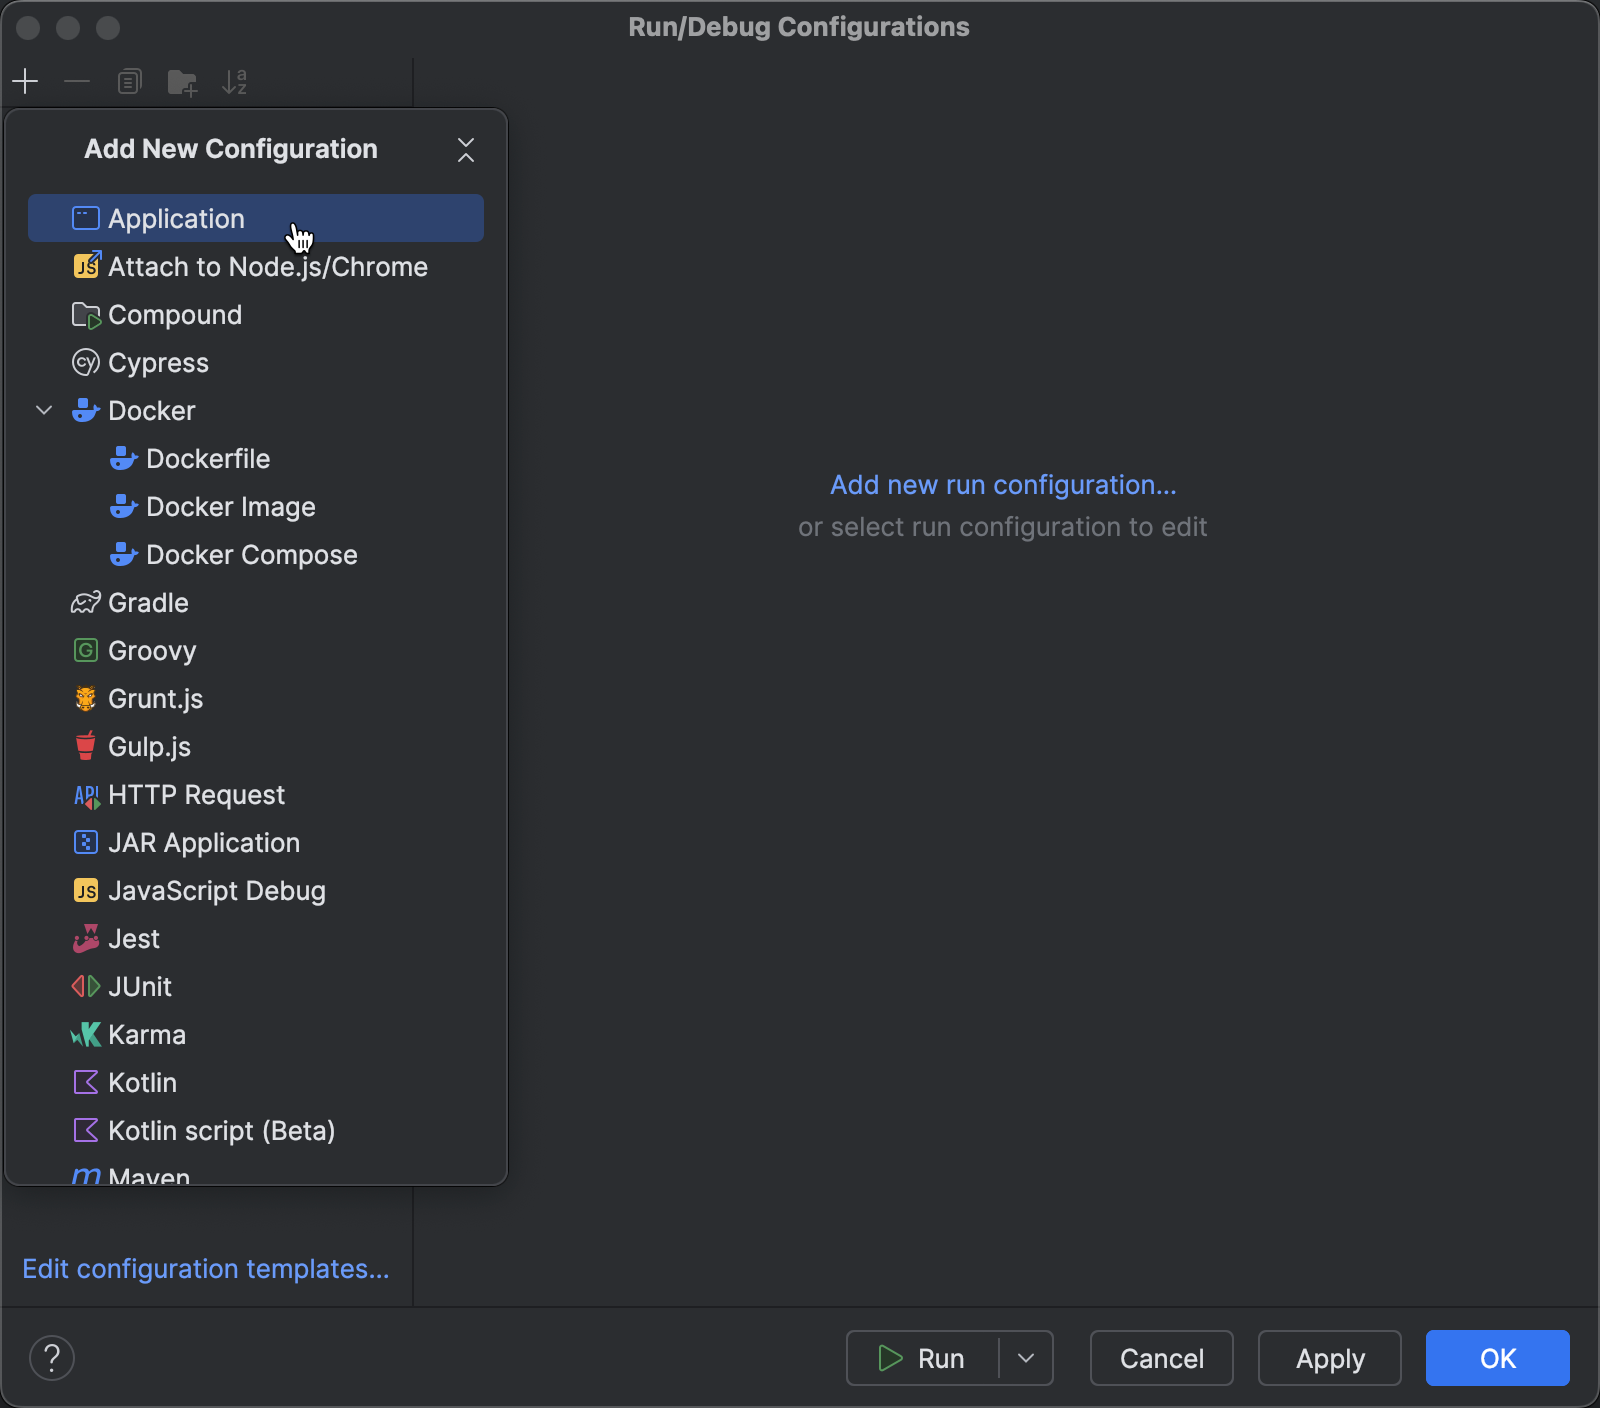This screenshot has height=1408, width=1600.
Task: Select the Jest configuration type
Action: pyautogui.click(x=134, y=938)
